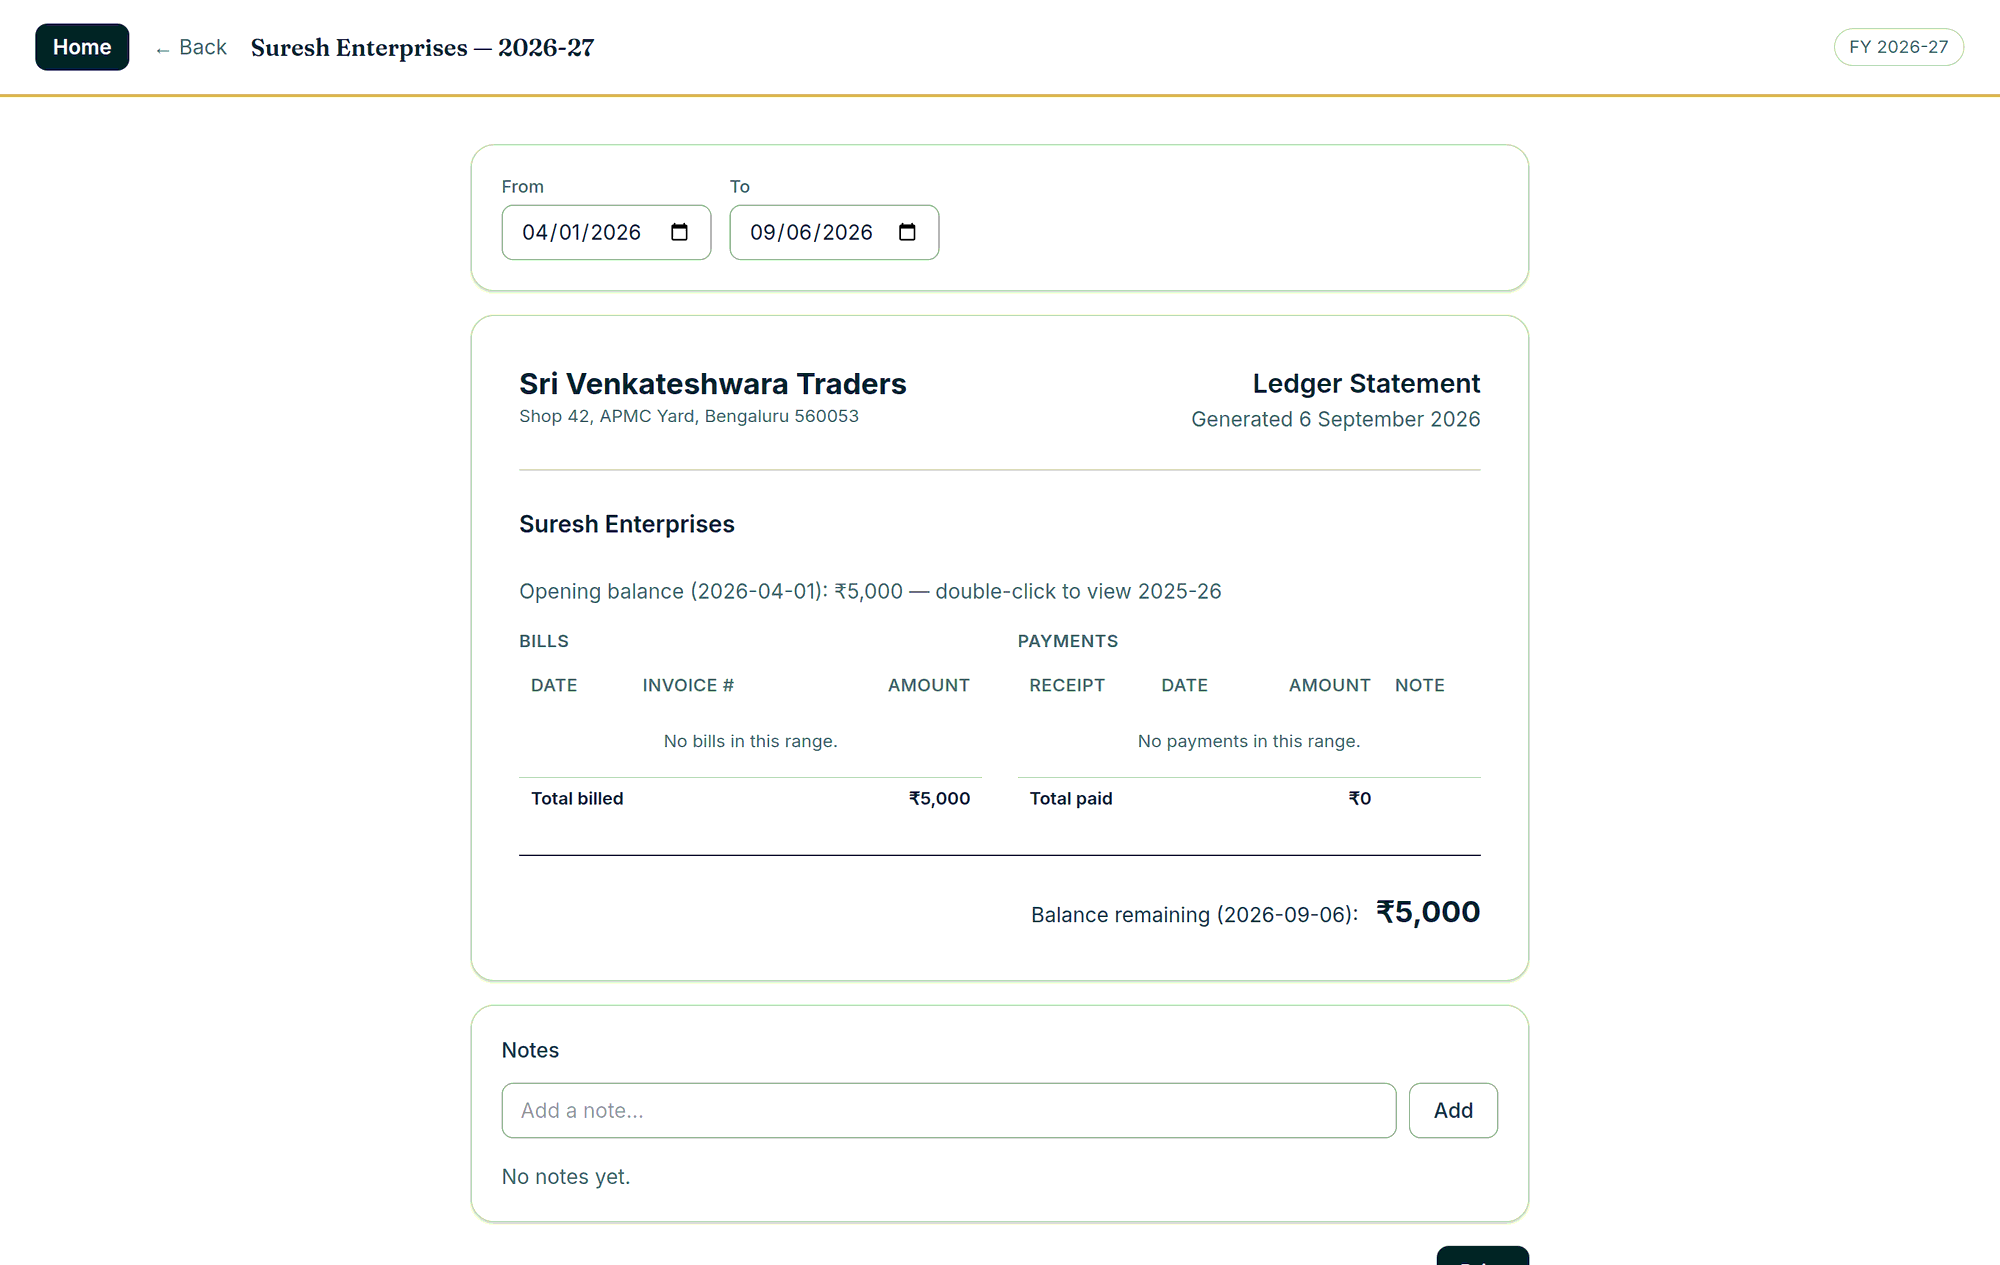Screen dimensions: 2000x1265
Task: Go back using the Back link
Action: tap(191, 47)
